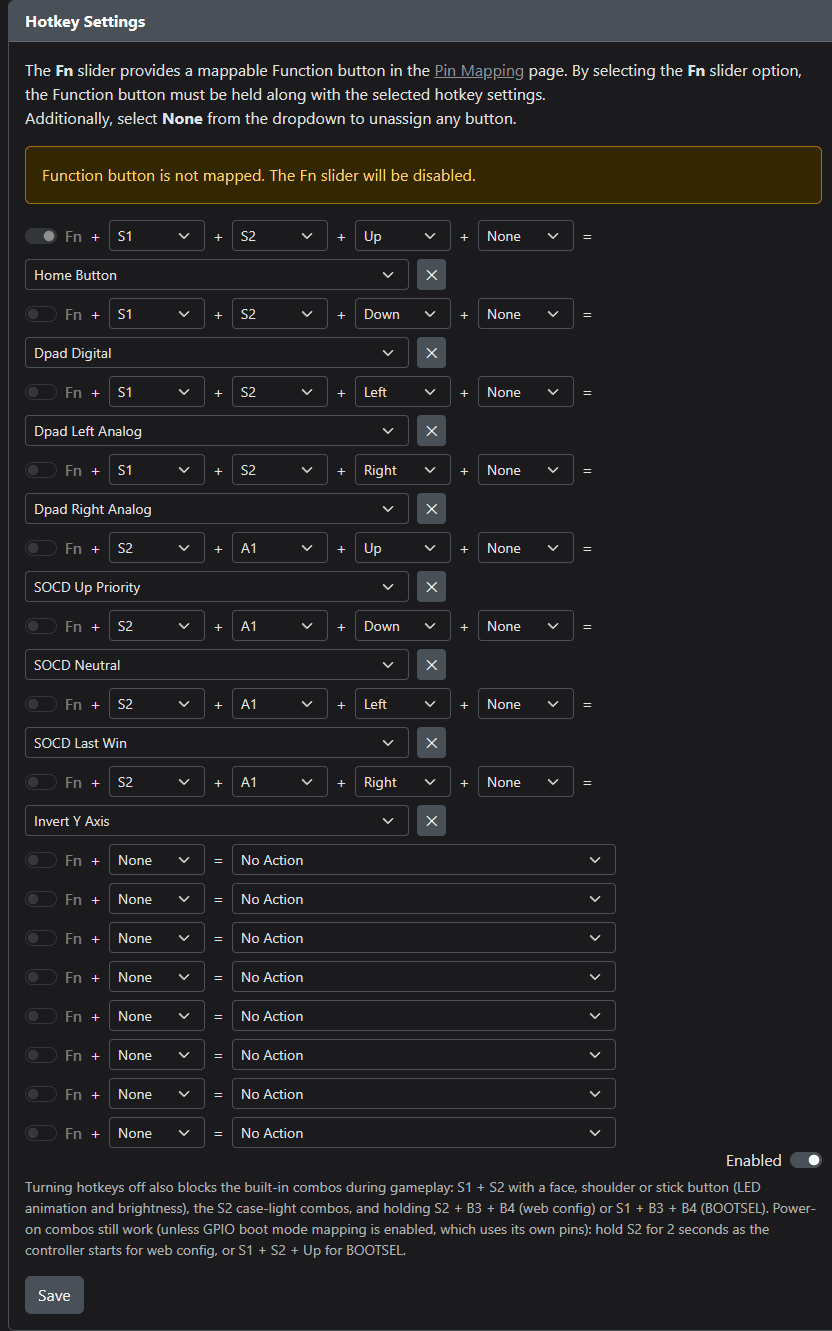Screen dimensions: 832x1331
Task: Open None dropdown in S2 + A1 + Right row
Action: 526,782
